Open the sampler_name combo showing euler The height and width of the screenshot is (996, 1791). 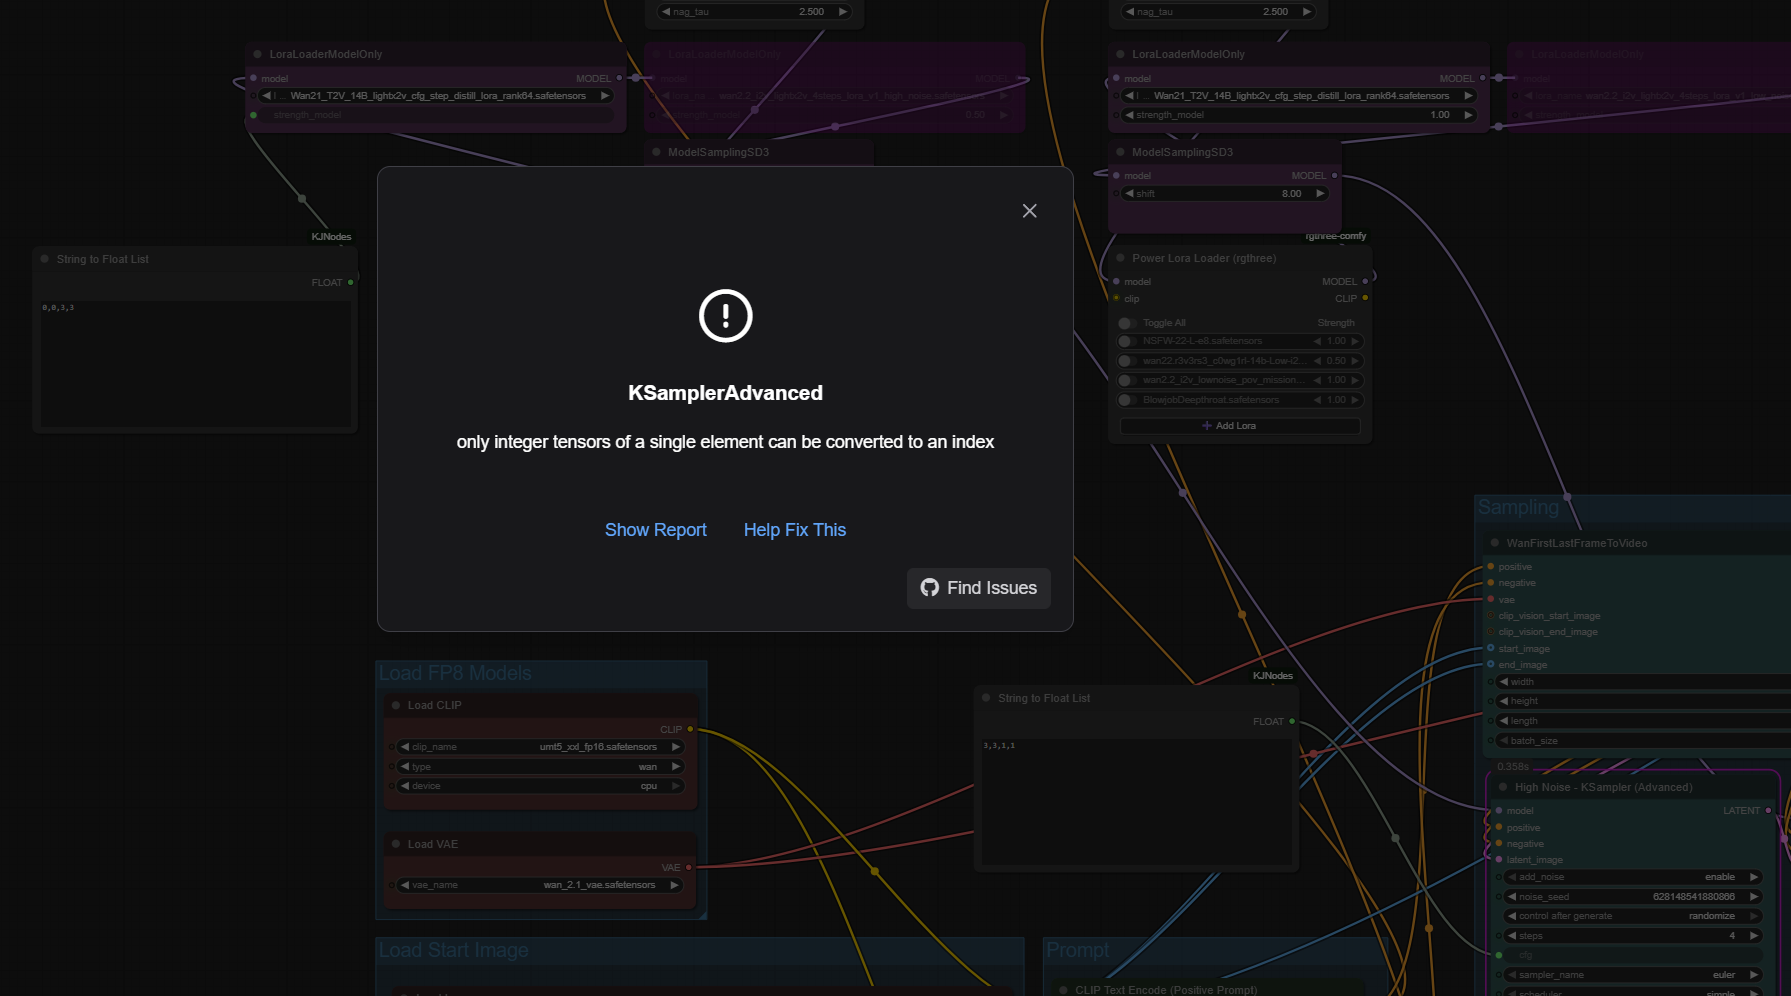[x=1633, y=975]
